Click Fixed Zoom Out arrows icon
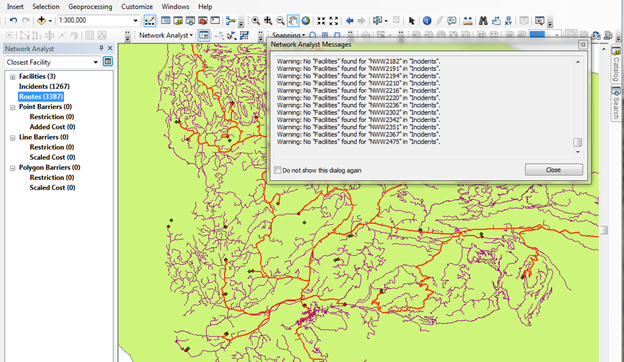Viewport: 624px width, 362px height. 333,20
